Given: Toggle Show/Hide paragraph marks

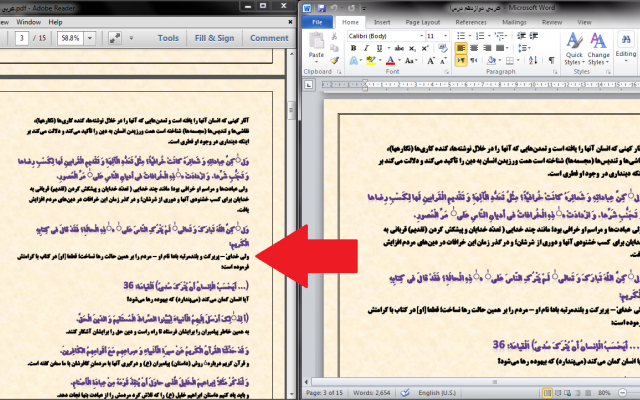Looking at the screenshot, I should 551,61.
